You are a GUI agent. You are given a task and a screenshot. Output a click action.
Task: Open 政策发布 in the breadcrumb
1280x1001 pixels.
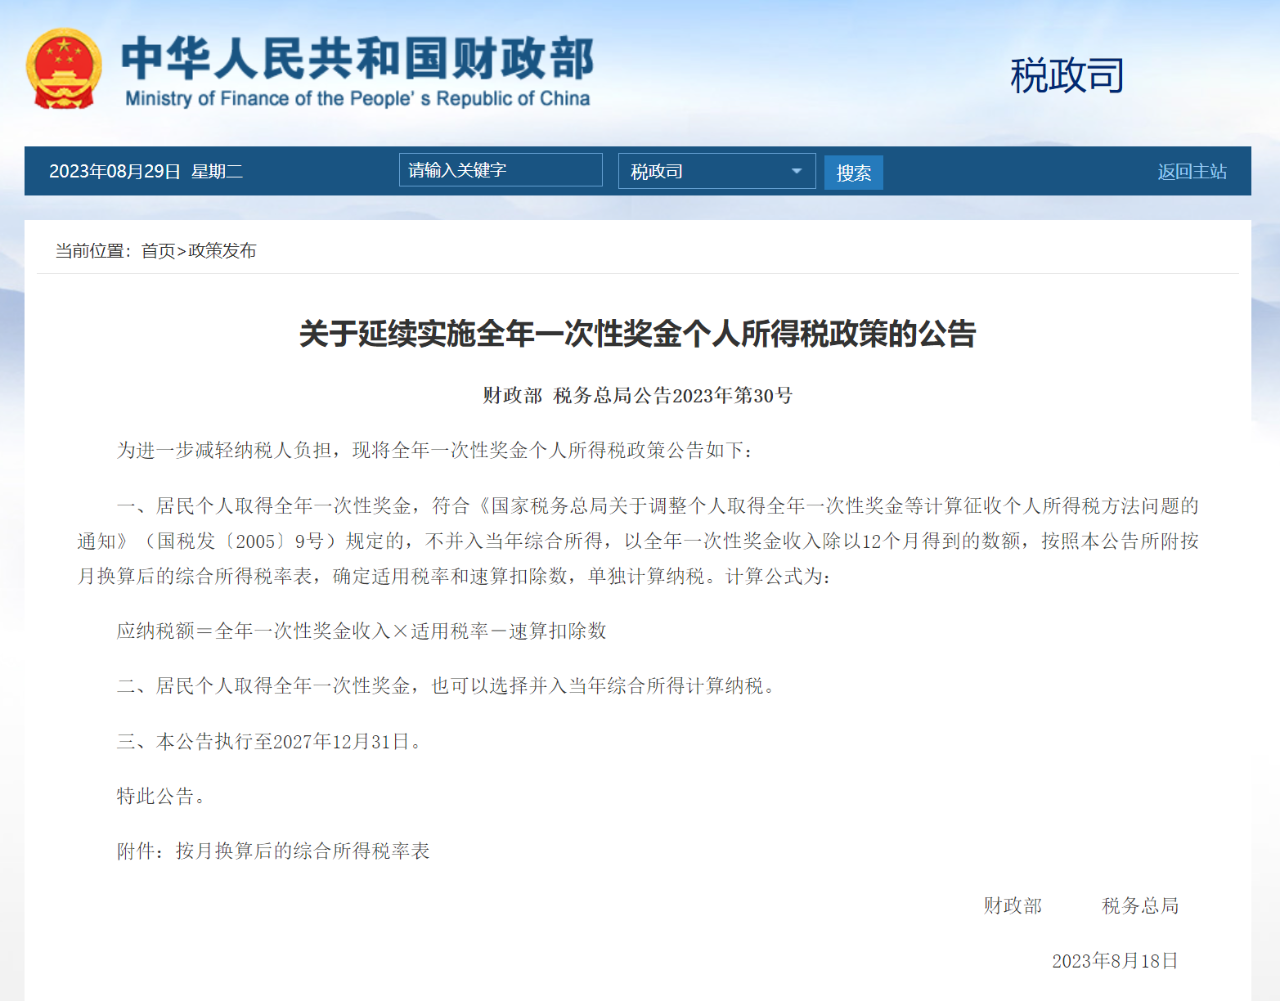(222, 251)
